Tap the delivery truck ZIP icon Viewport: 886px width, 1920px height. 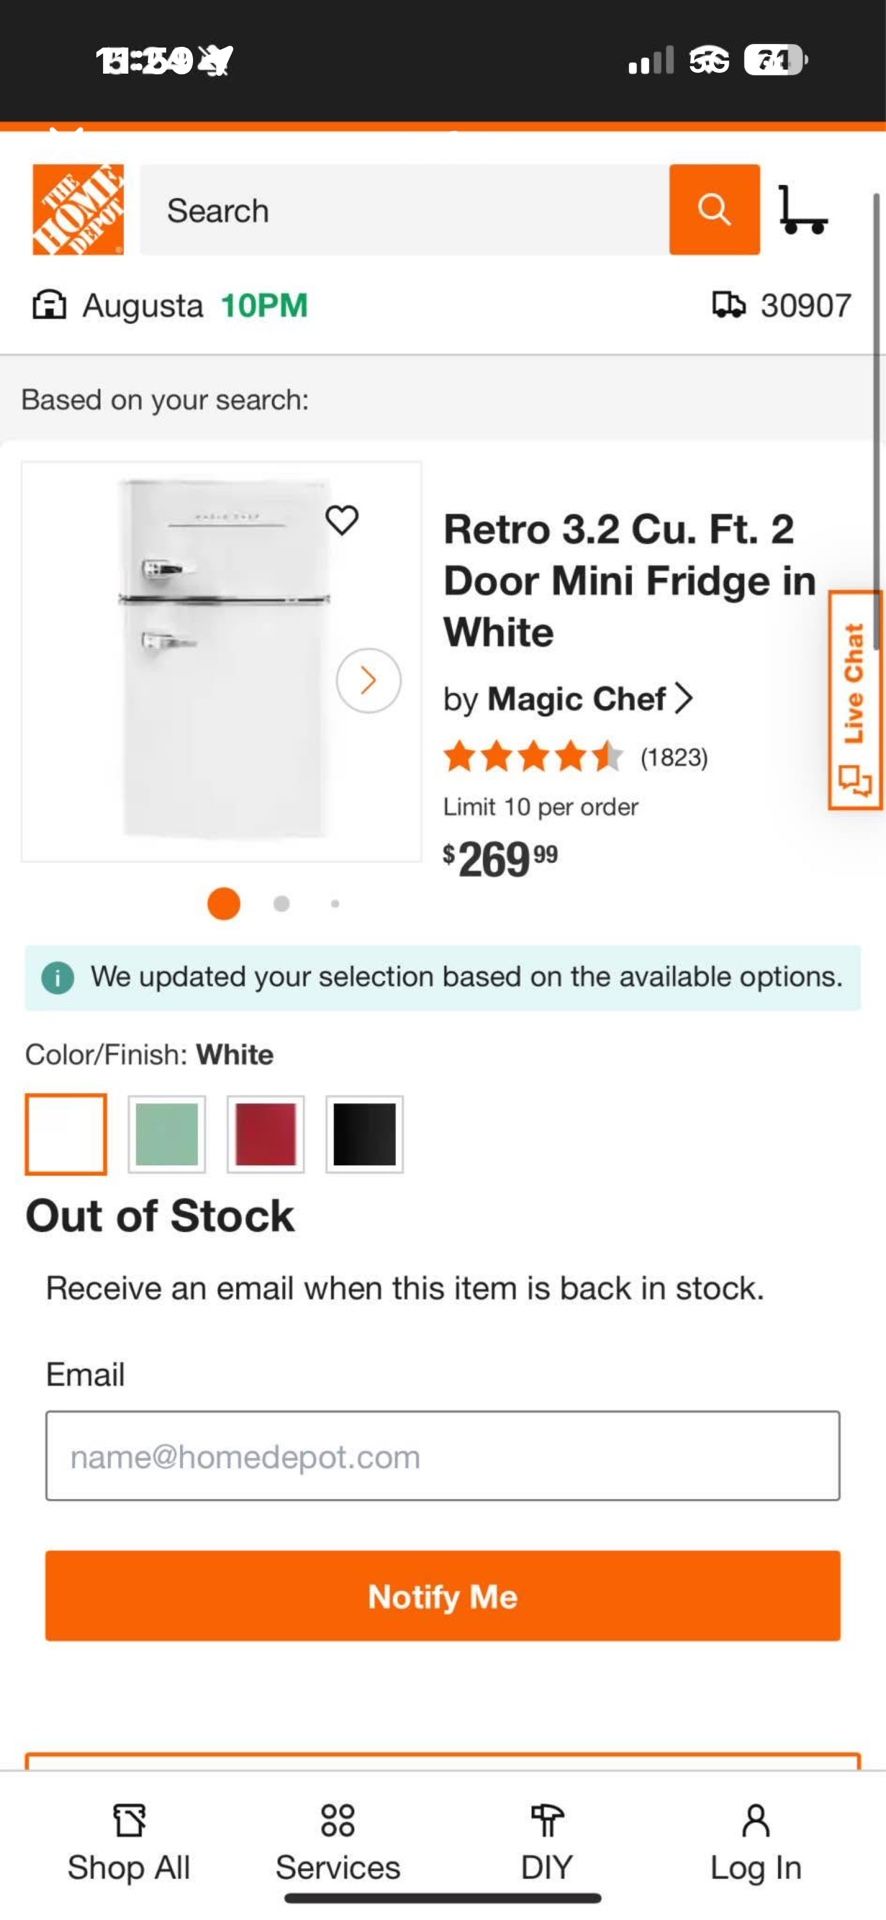[728, 305]
